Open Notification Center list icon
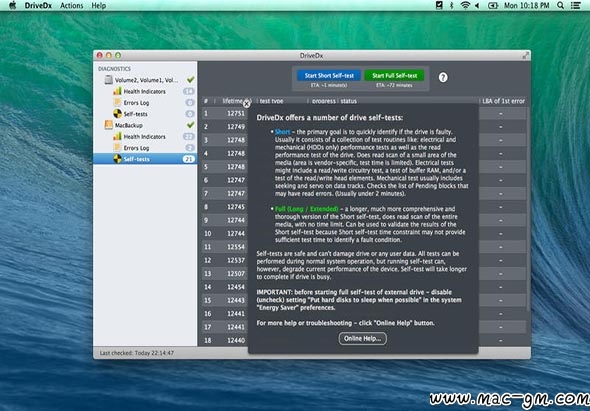The image size is (590, 411). click(x=575, y=5)
